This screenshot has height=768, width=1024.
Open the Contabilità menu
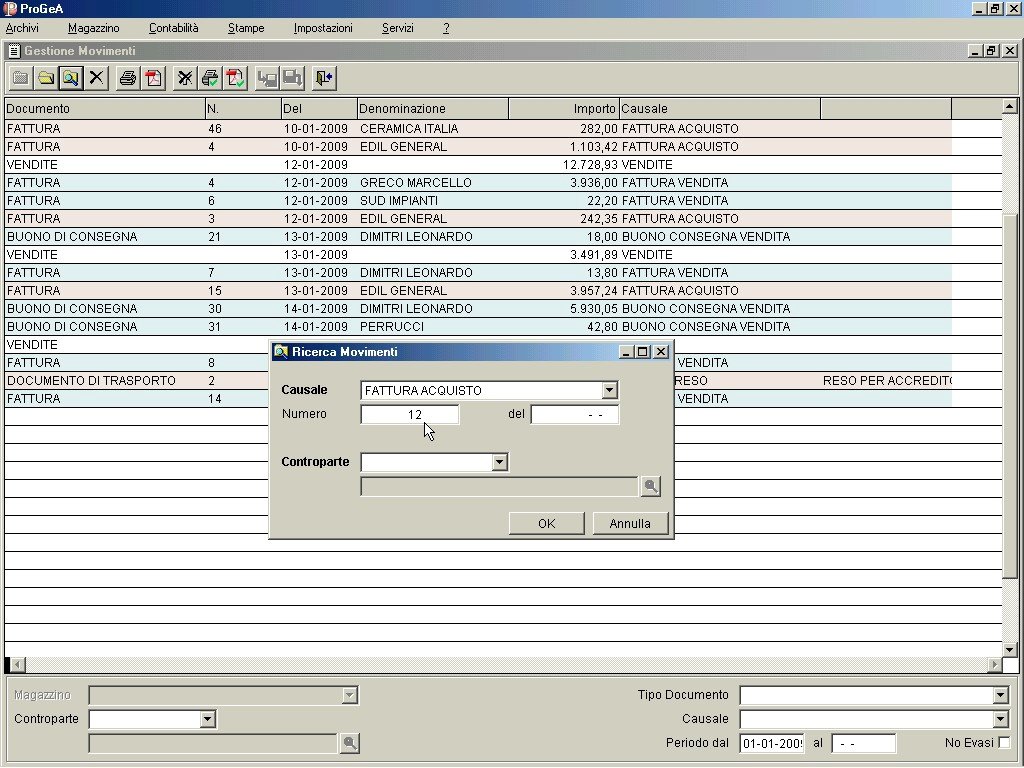pyautogui.click(x=174, y=28)
